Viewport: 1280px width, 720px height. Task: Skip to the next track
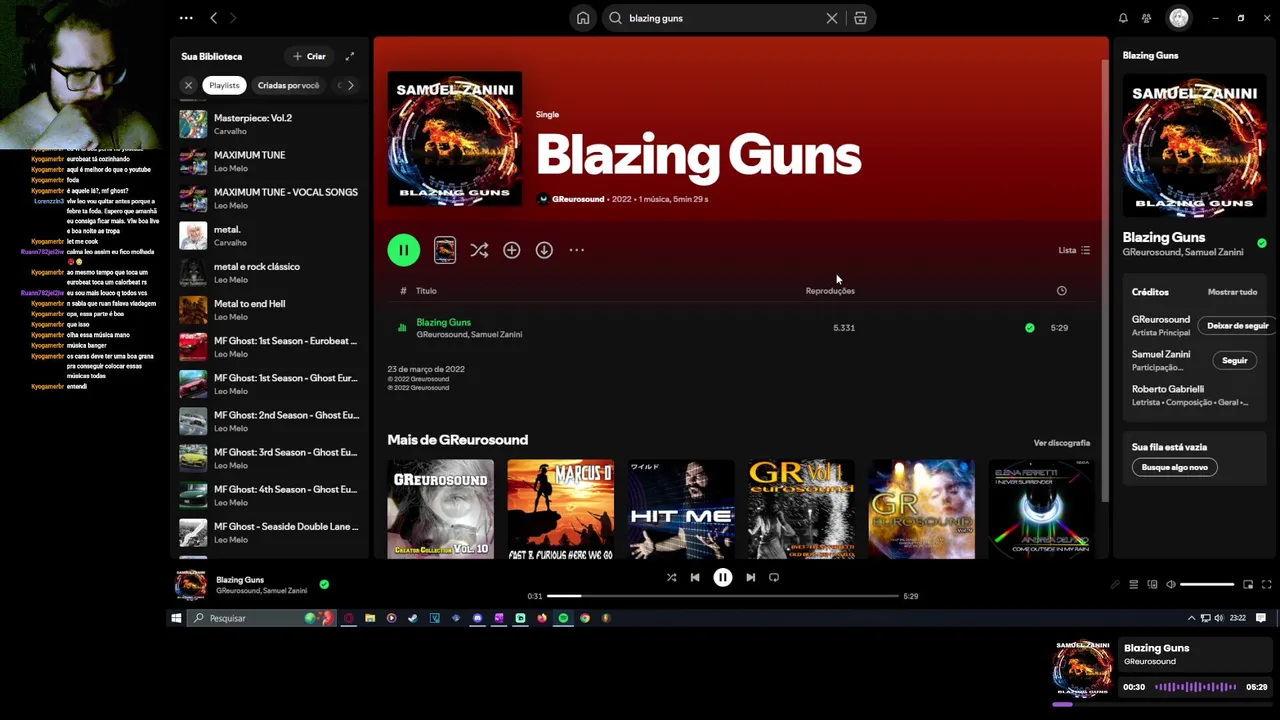[750, 577]
